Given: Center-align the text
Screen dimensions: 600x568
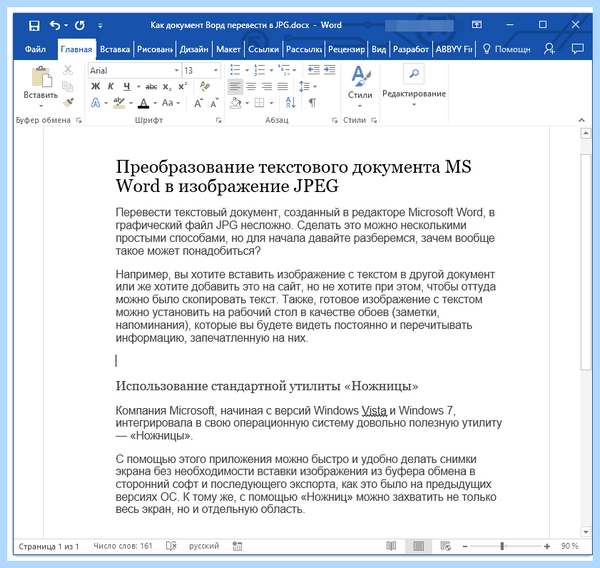Looking at the screenshot, I should click(x=251, y=87).
